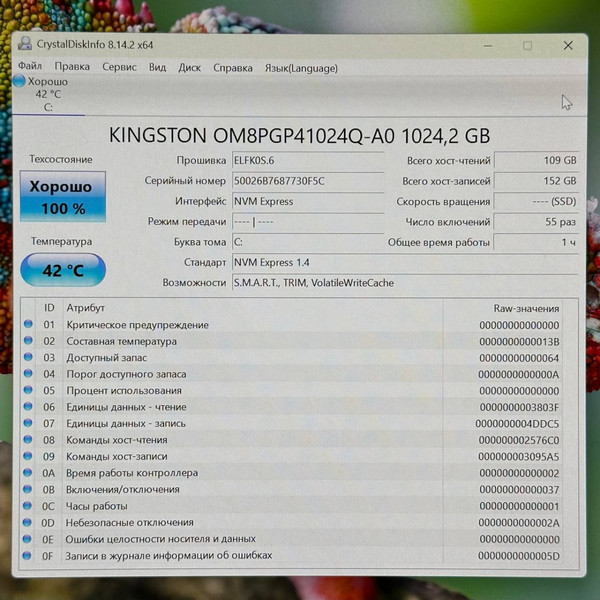Click status dot of Единицы данных - запись row
600x600 pixels.
(x=28, y=423)
